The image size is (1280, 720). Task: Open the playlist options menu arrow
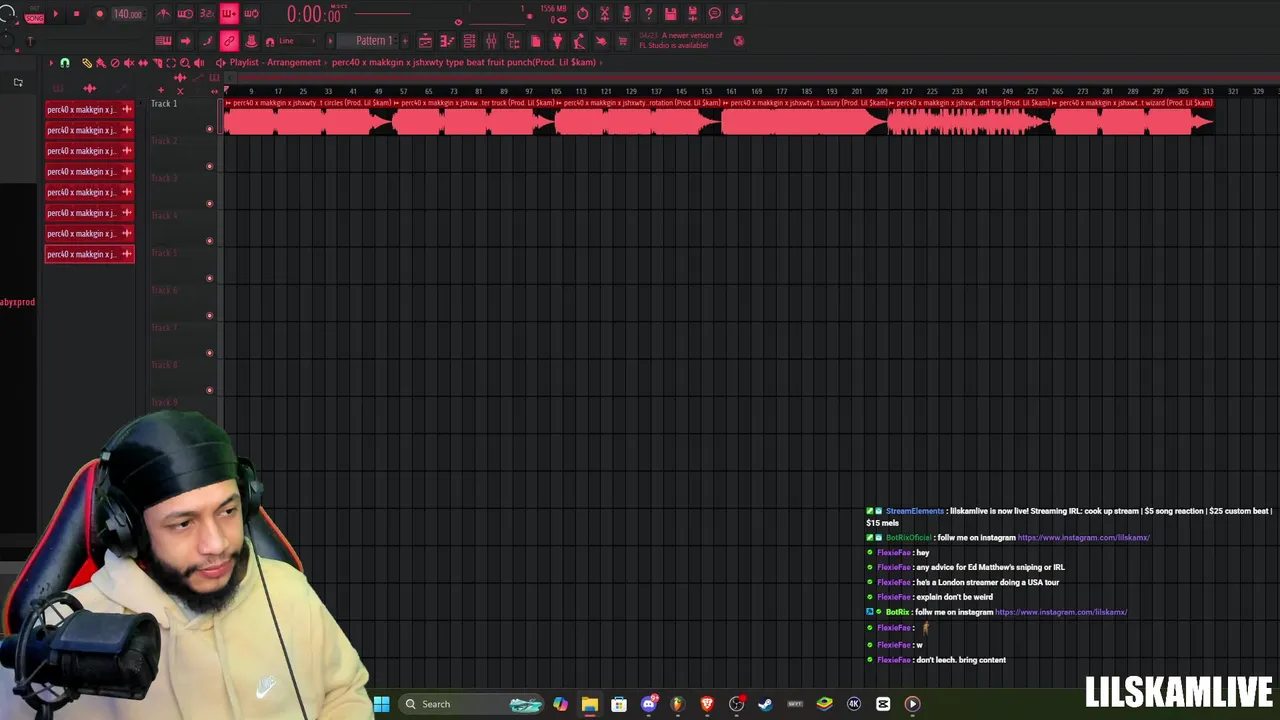pos(51,63)
